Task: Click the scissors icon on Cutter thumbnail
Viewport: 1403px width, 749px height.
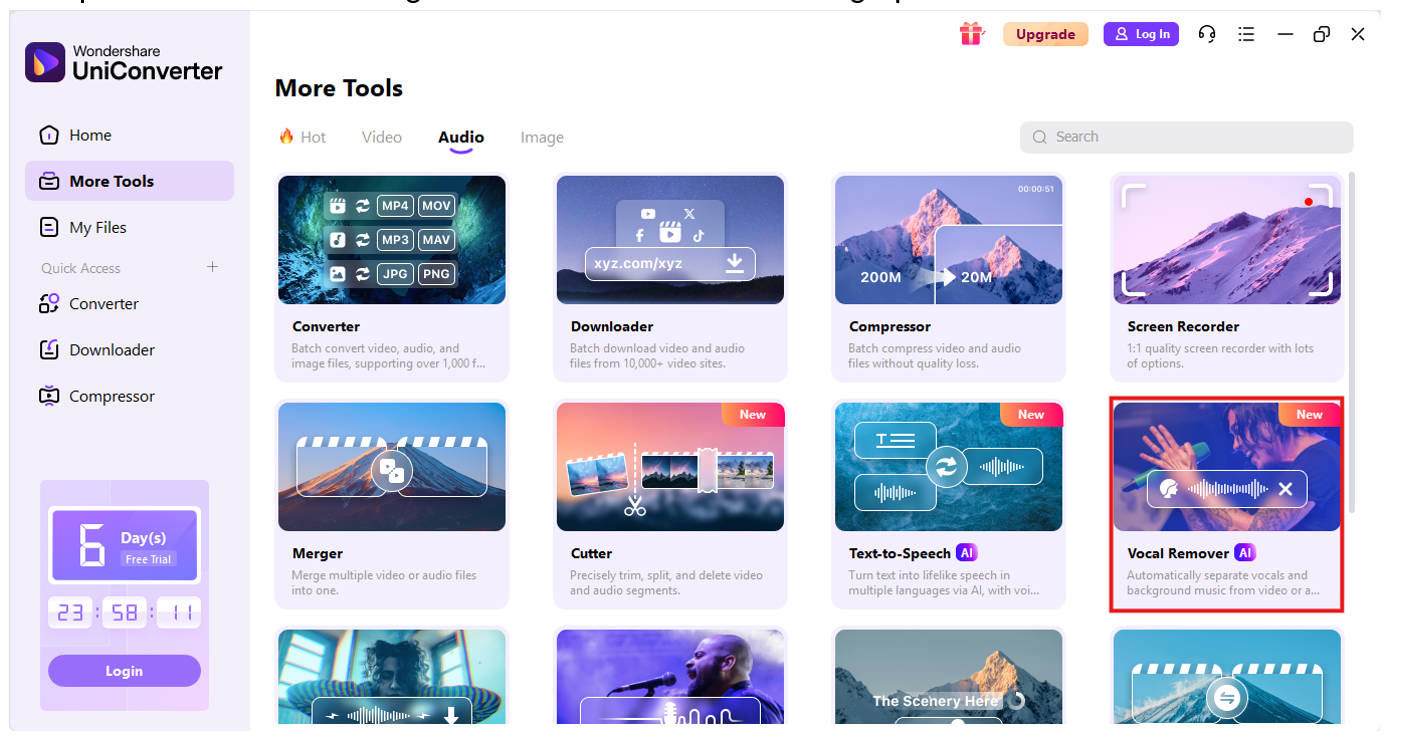Action: [x=634, y=506]
